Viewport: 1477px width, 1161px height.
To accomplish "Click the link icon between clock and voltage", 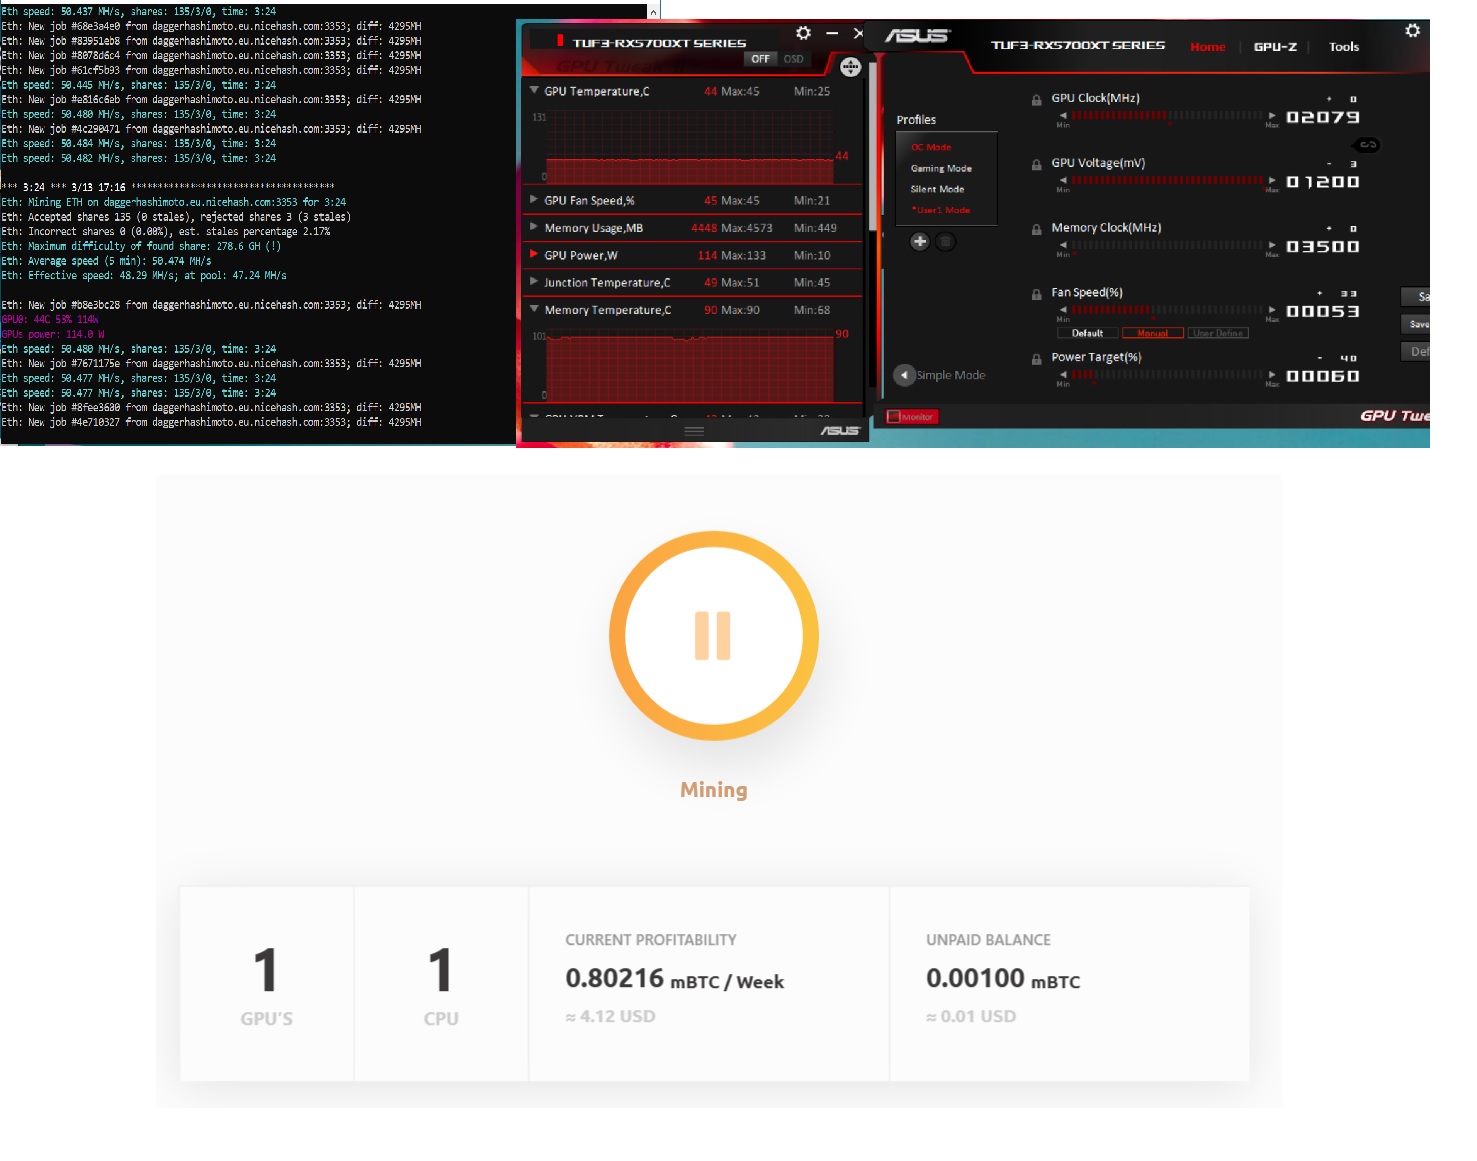I will coord(1367,145).
